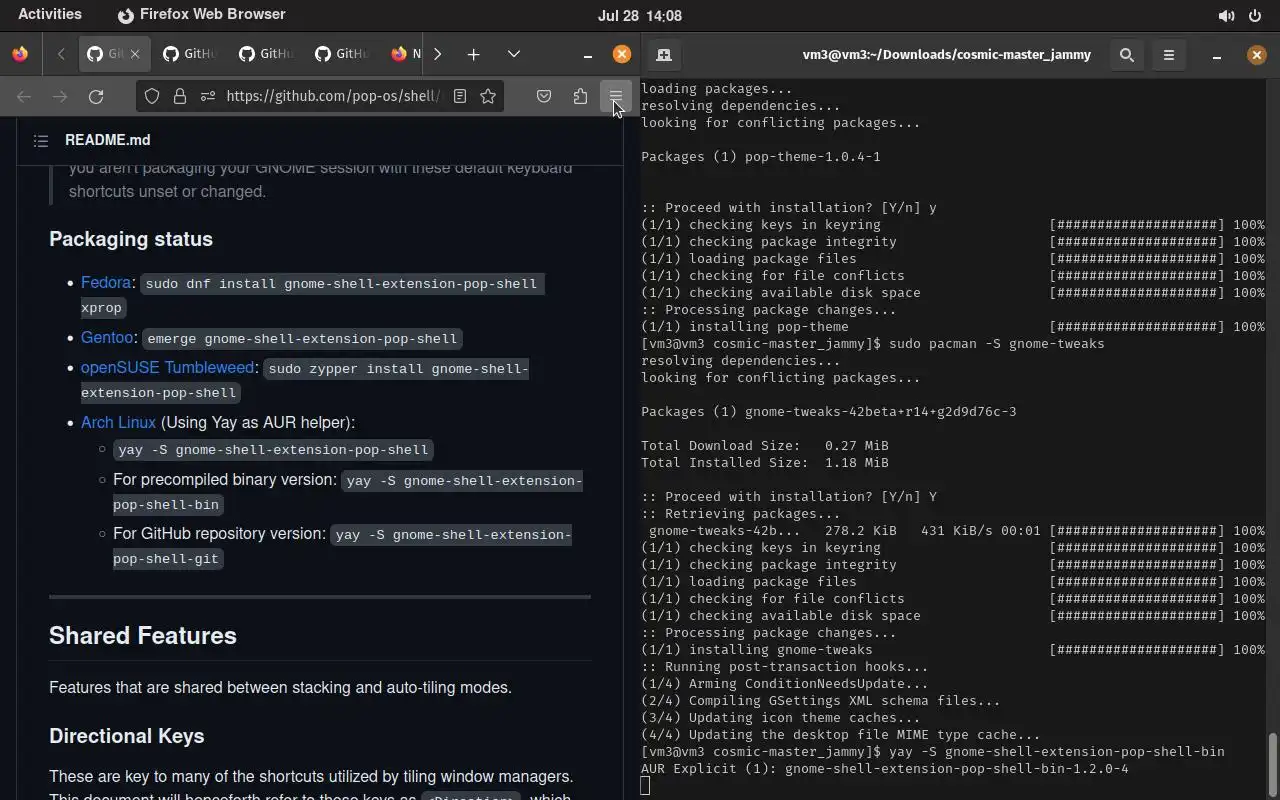Open Firefox Web Browser app menu
The height and width of the screenshot is (800, 1280).
tap(202, 15)
